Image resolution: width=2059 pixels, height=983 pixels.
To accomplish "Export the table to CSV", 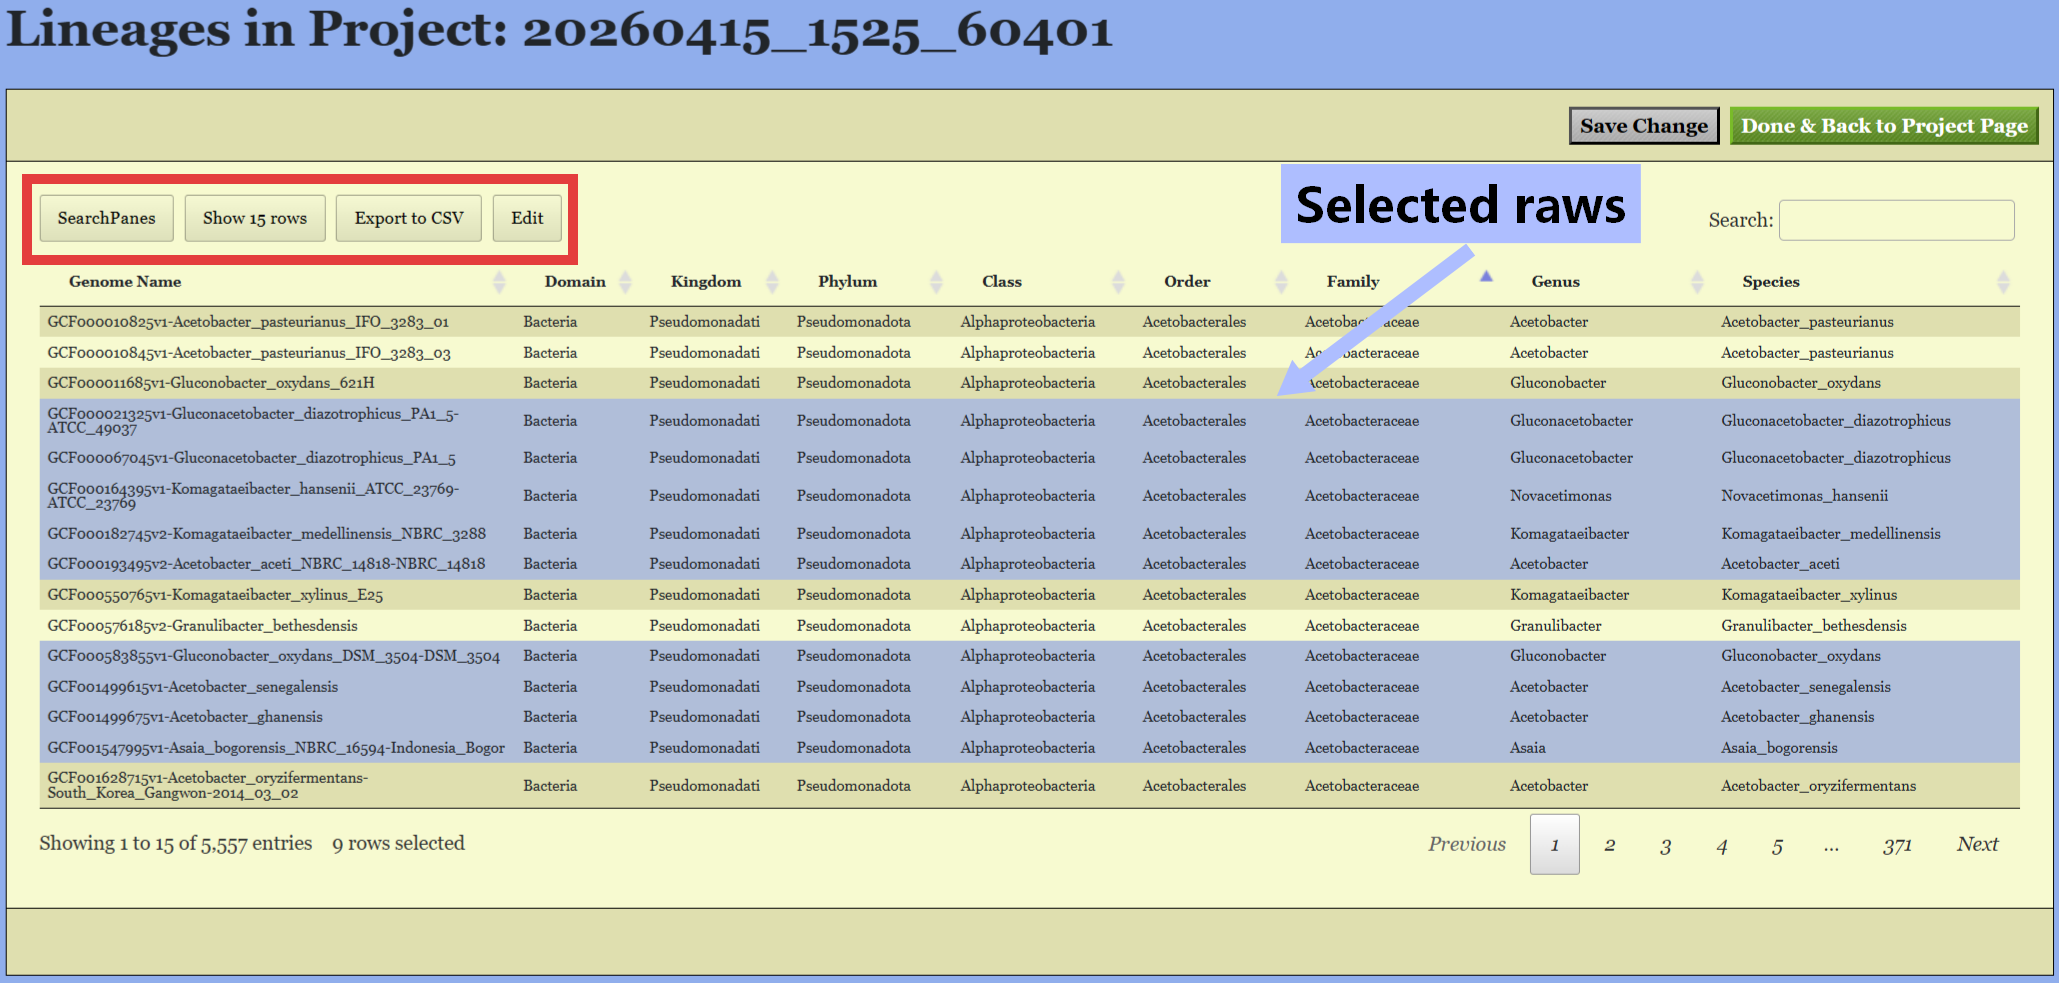I will [408, 218].
